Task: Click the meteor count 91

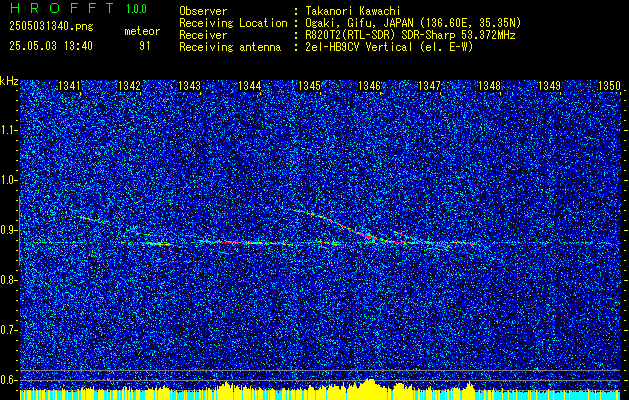Action: pyautogui.click(x=144, y=46)
